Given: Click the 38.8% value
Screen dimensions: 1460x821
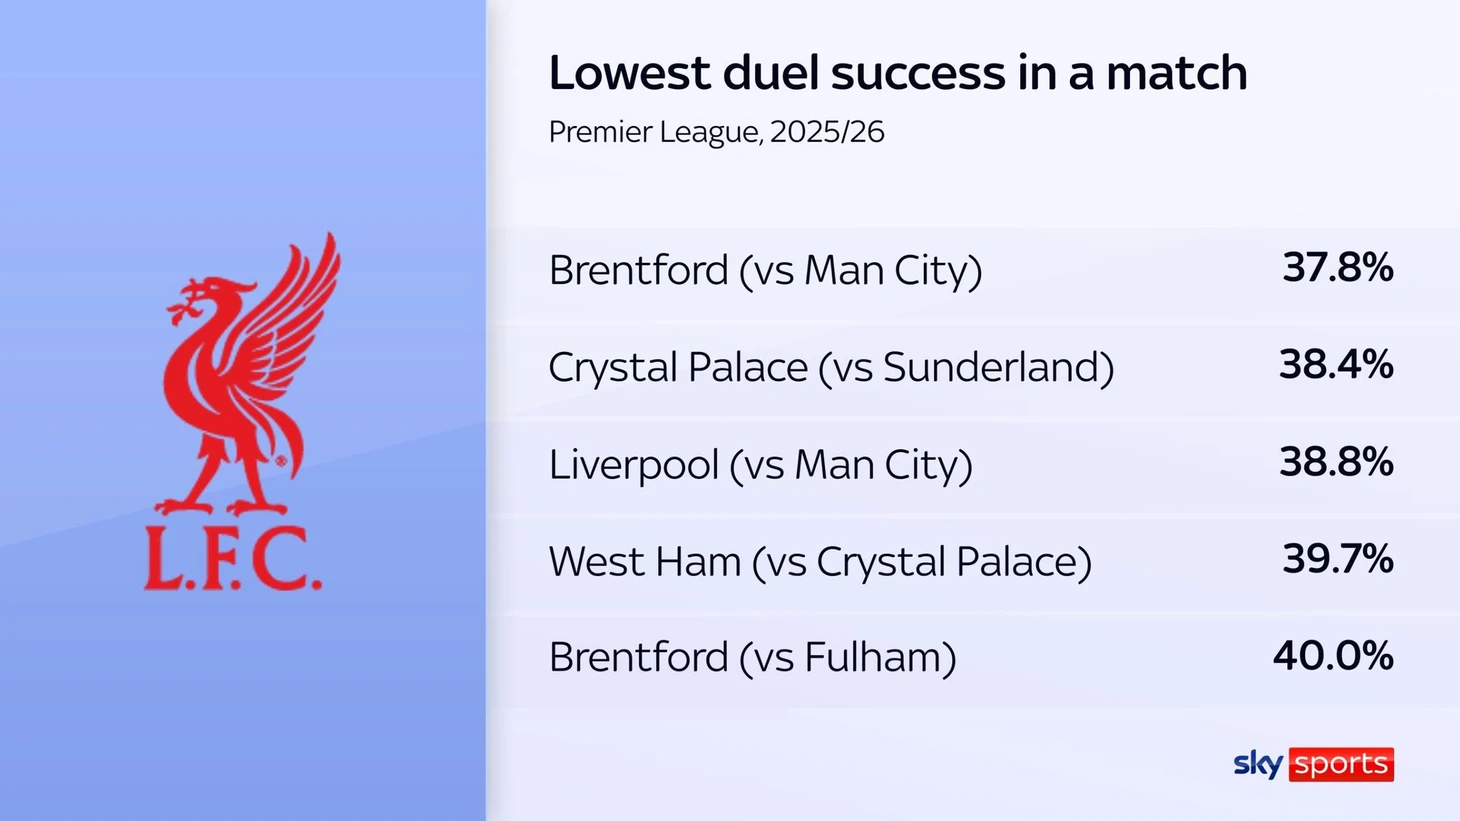Looking at the screenshot, I should [1335, 462].
